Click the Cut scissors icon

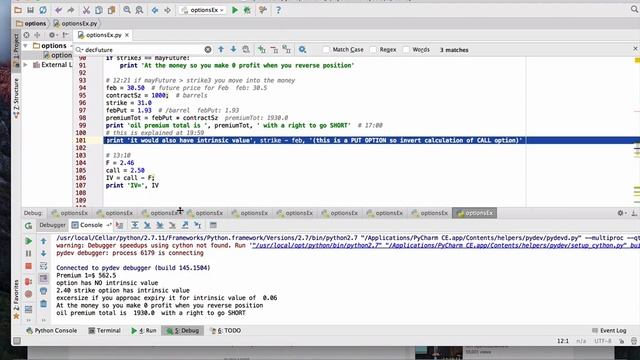(87, 10)
